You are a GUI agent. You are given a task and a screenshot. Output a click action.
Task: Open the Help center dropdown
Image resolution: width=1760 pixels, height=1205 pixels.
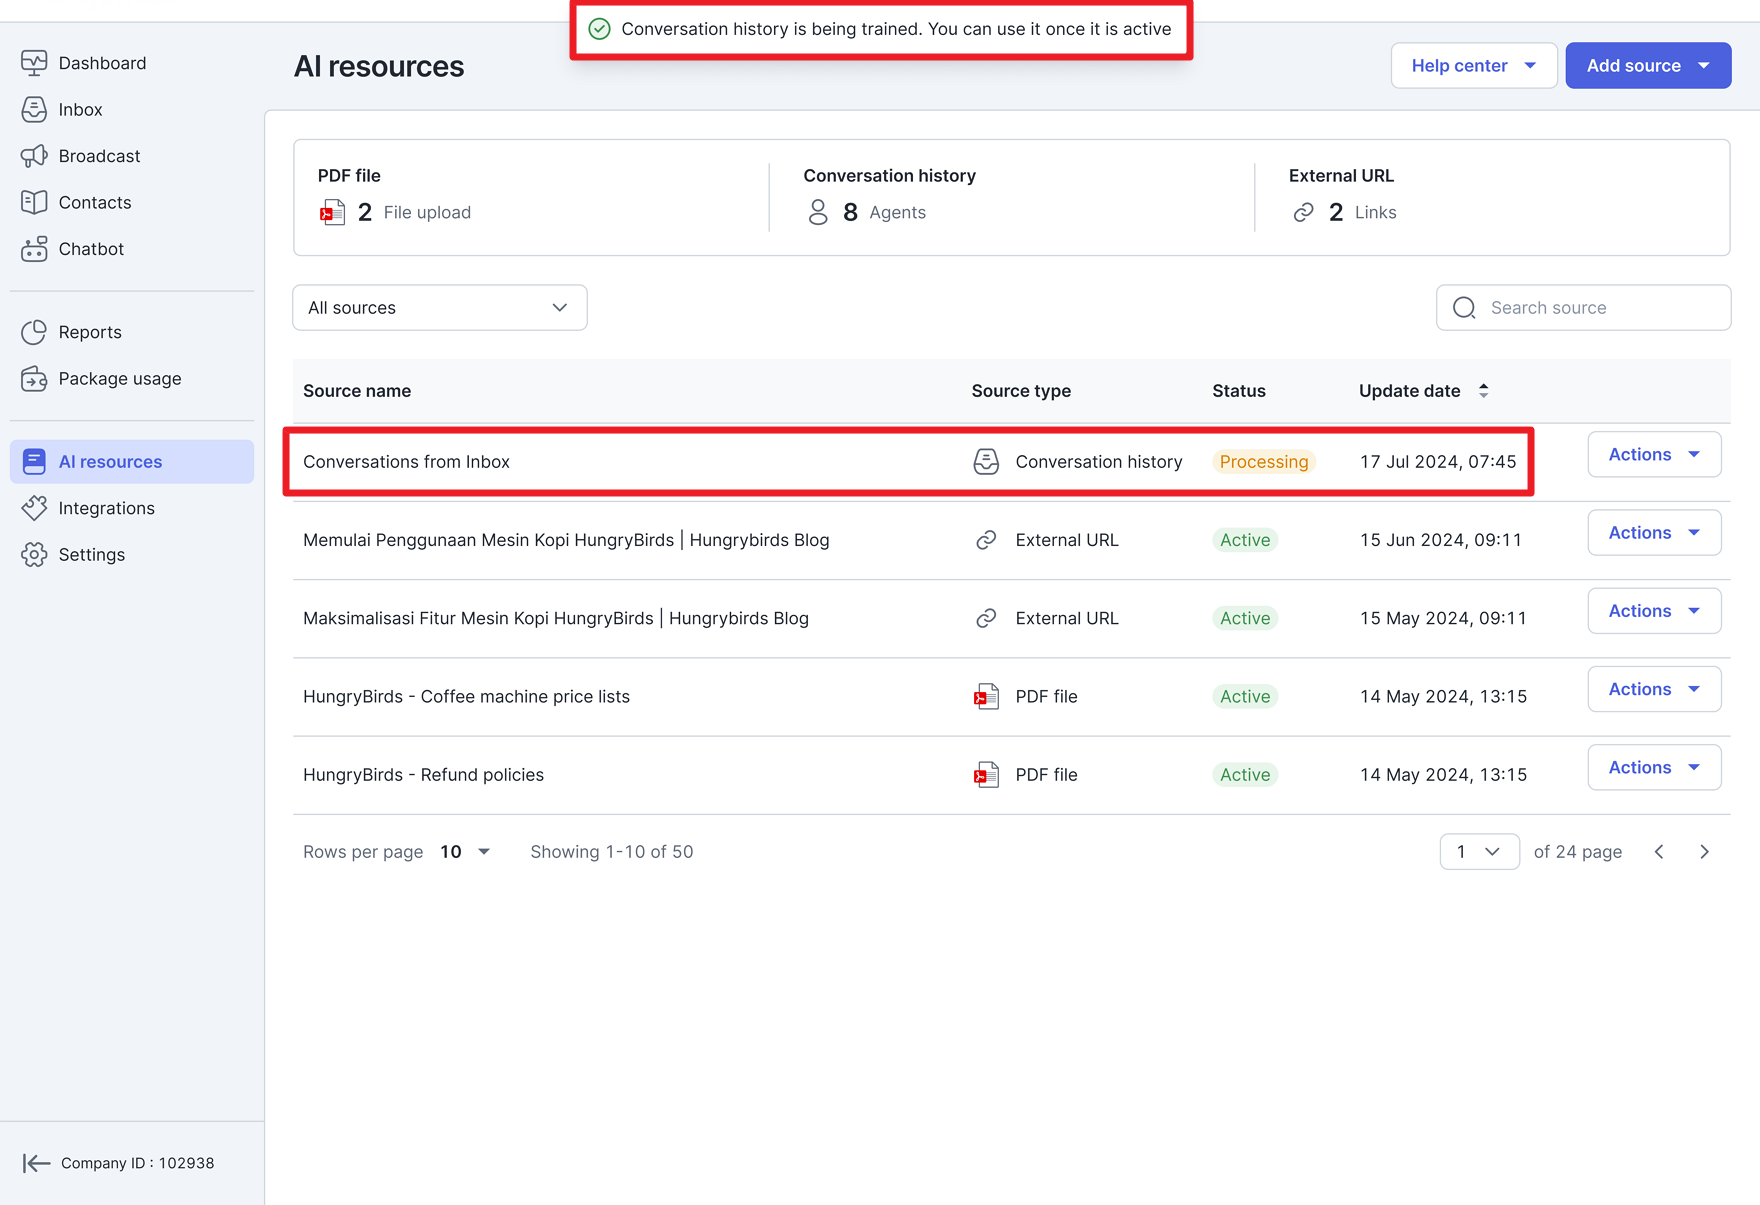pyautogui.click(x=1474, y=66)
